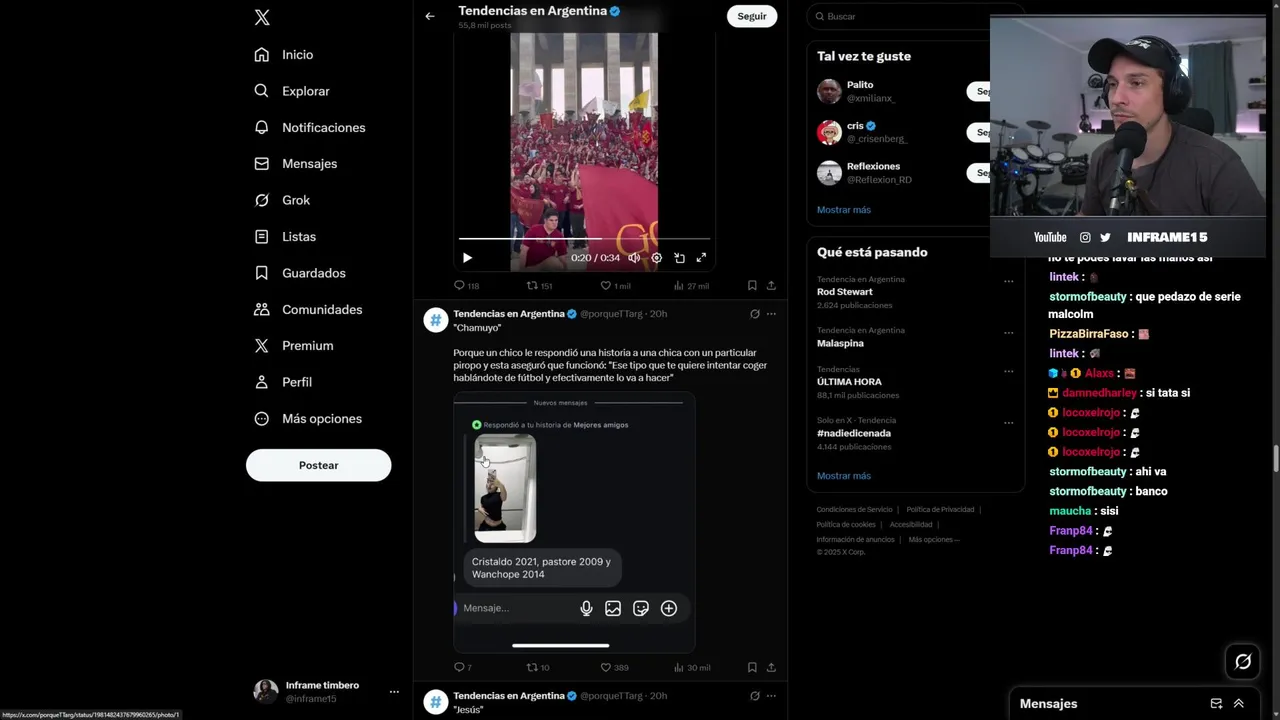Open more options for #nadiedicenada trend
The height and width of the screenshot is (720, 1280).
click(1008, 423)
